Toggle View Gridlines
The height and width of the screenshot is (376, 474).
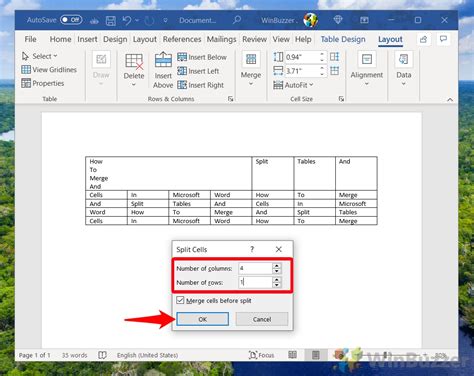pos(49,70)
